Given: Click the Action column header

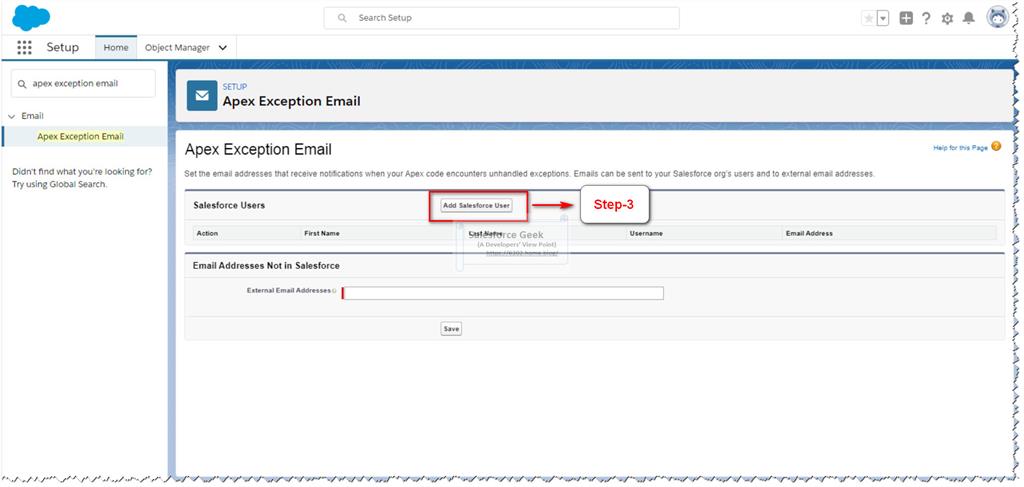Looking at the screenshot, I should [207, 233].
